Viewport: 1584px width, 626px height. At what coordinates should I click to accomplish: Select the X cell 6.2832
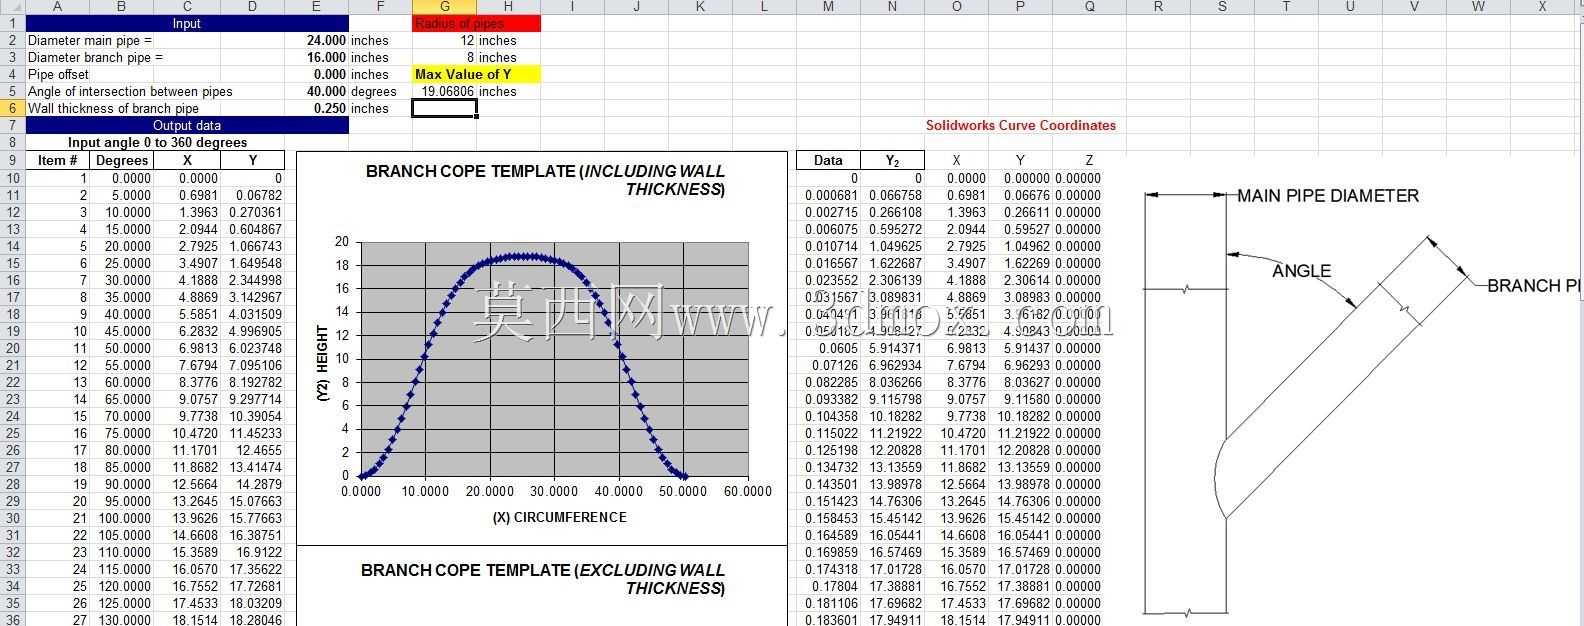187,331
